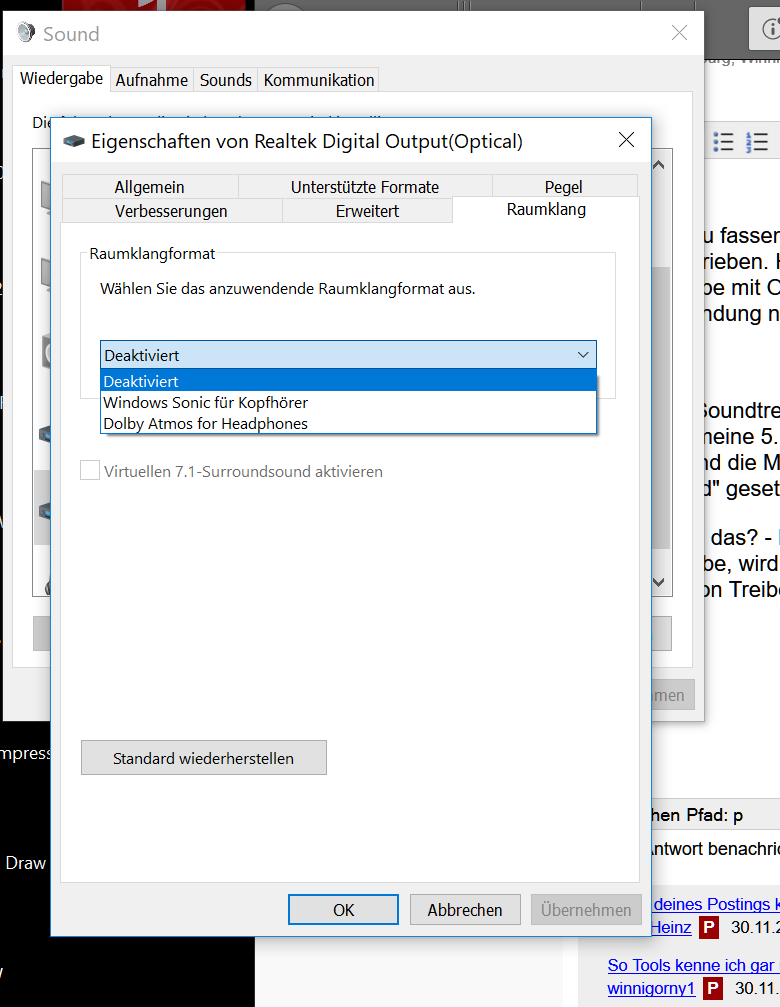Click the Sound window speaker icon

click(x=26, y=33)
